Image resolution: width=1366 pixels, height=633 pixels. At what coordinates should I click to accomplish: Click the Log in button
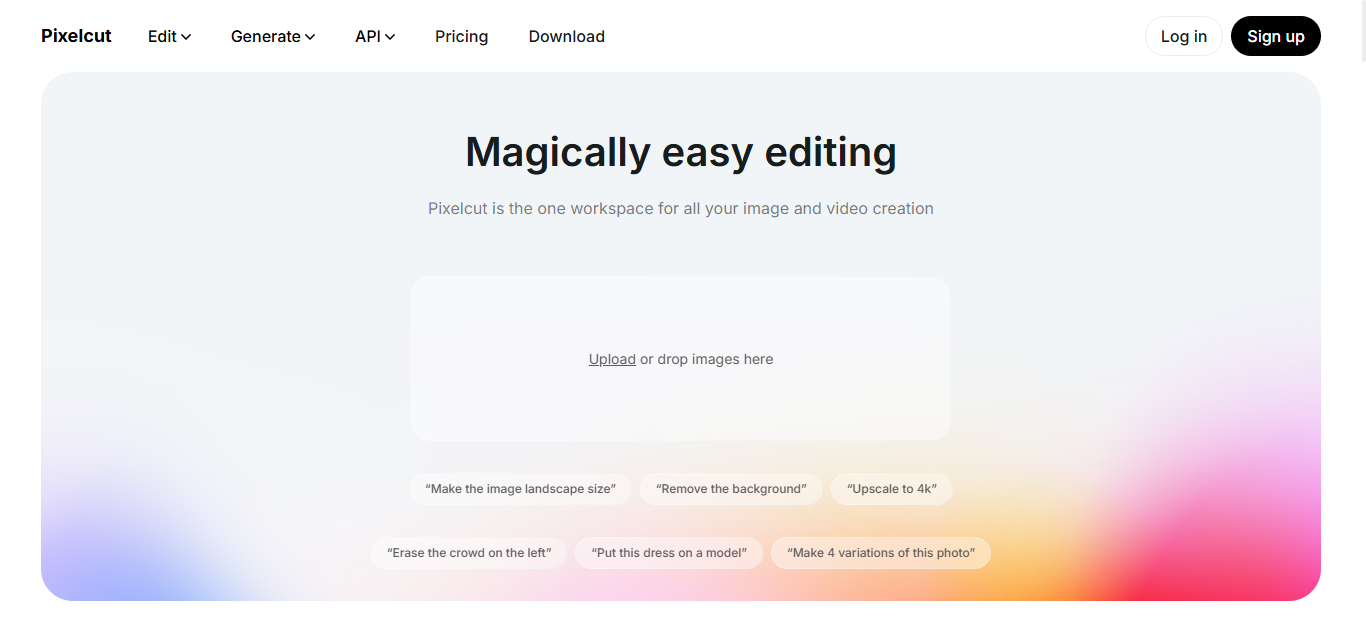pyautogui.click(x=1184, y=36)
